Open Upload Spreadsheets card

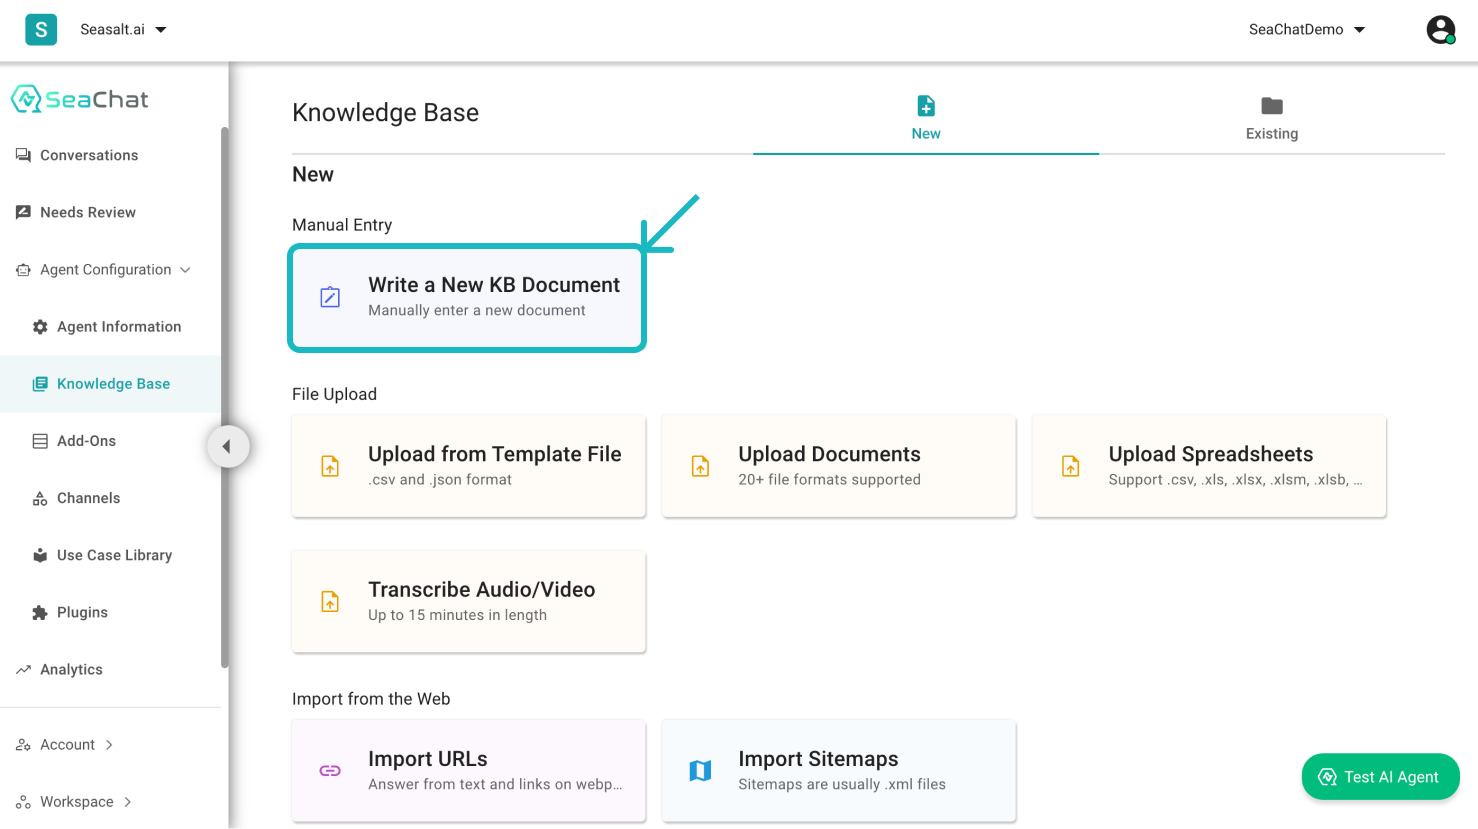1209,466
